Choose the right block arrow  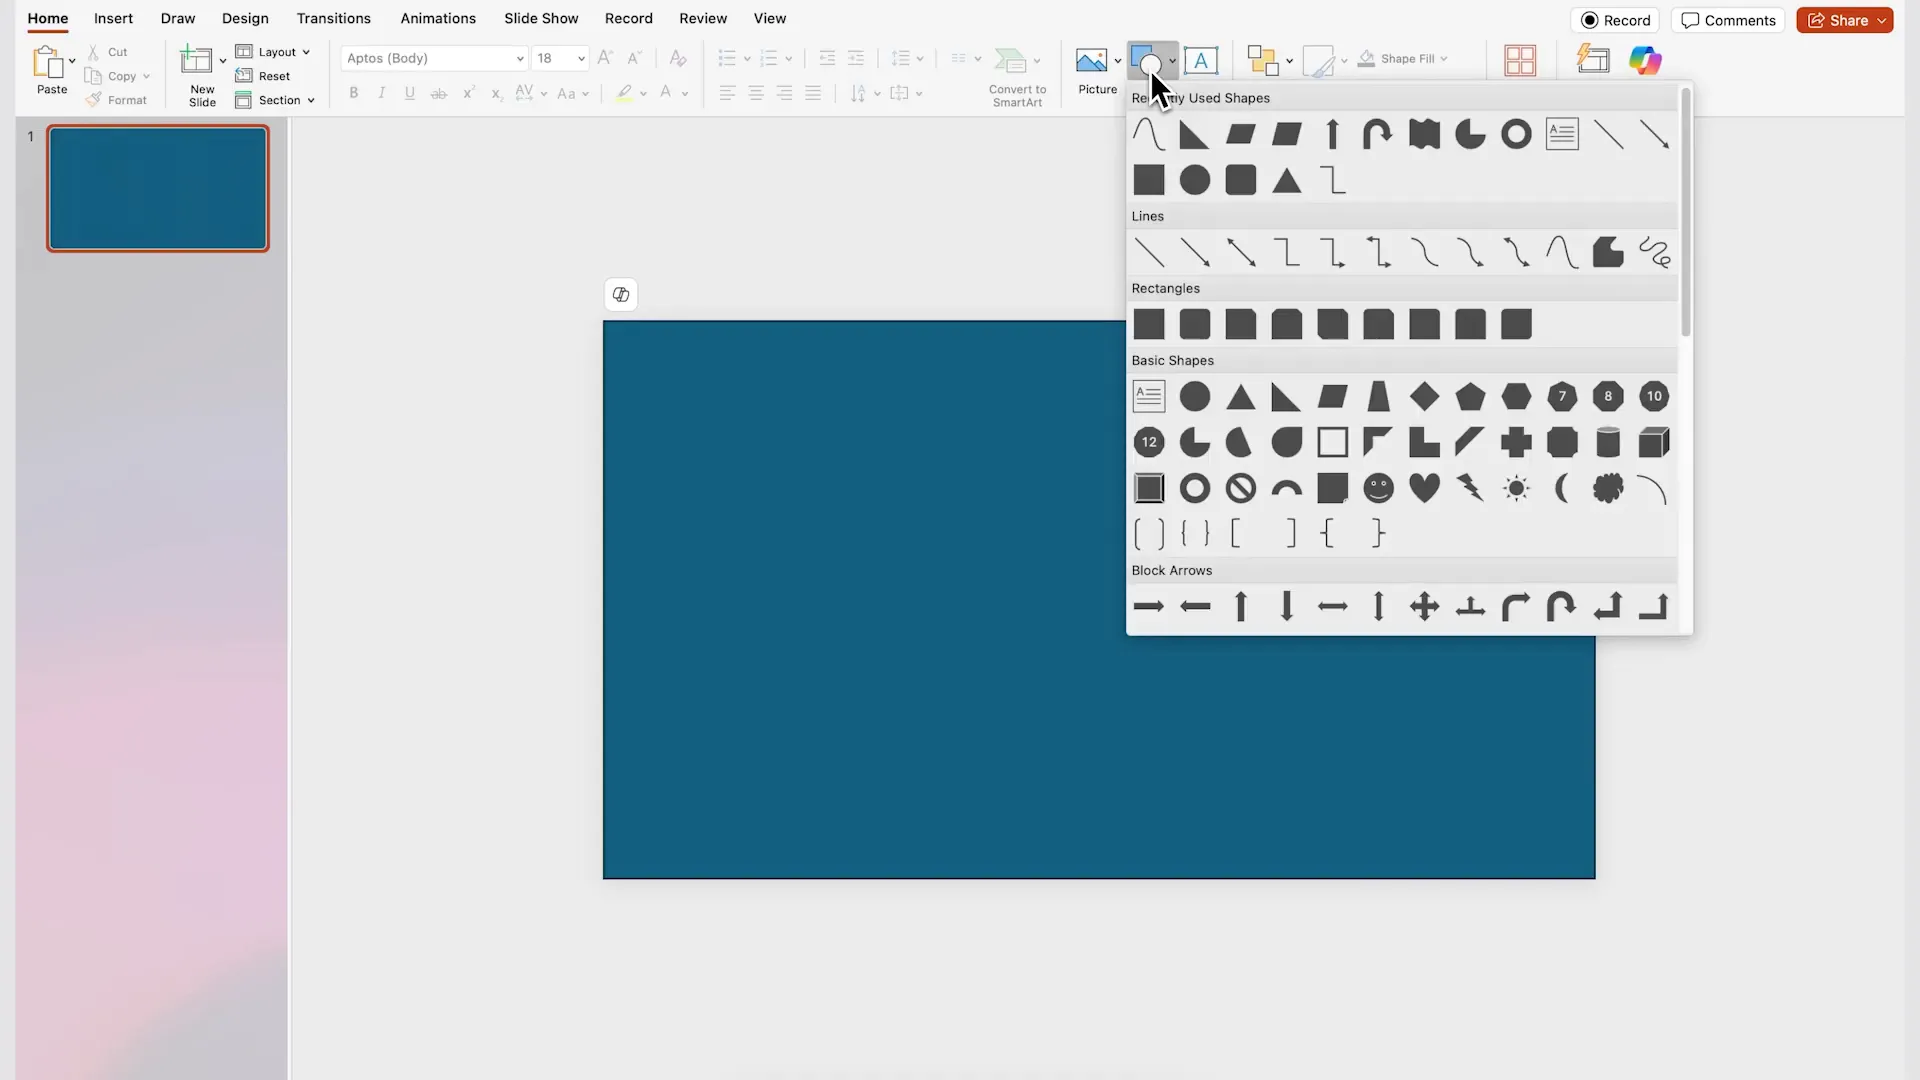(1149, 606)
